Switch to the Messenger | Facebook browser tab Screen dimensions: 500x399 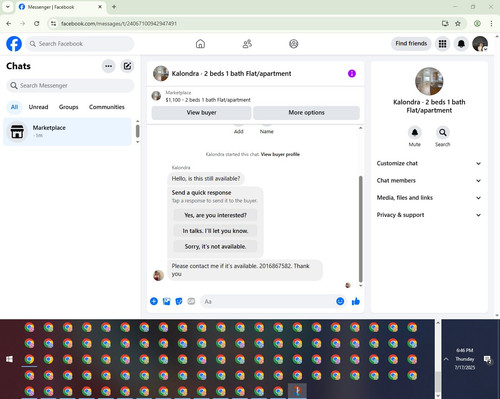60,7
